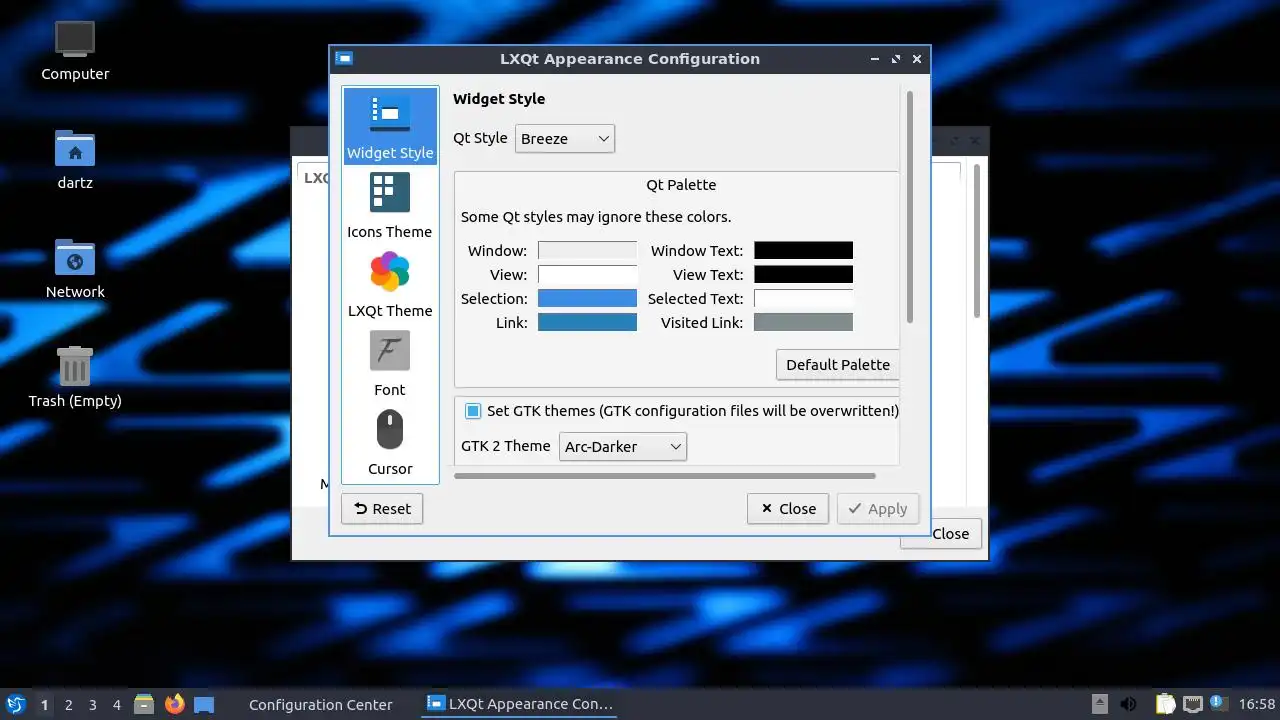Open the dartz home folder icon

point(75,160)
